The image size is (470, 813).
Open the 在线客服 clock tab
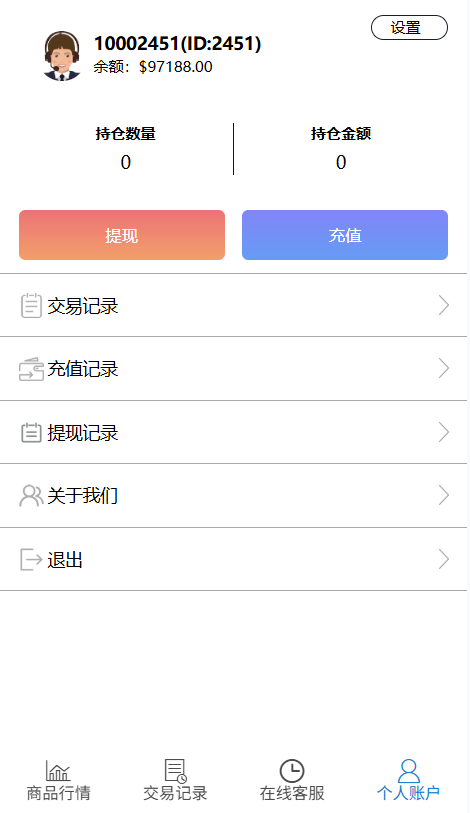pyautogui.click(x=292, y=781)
